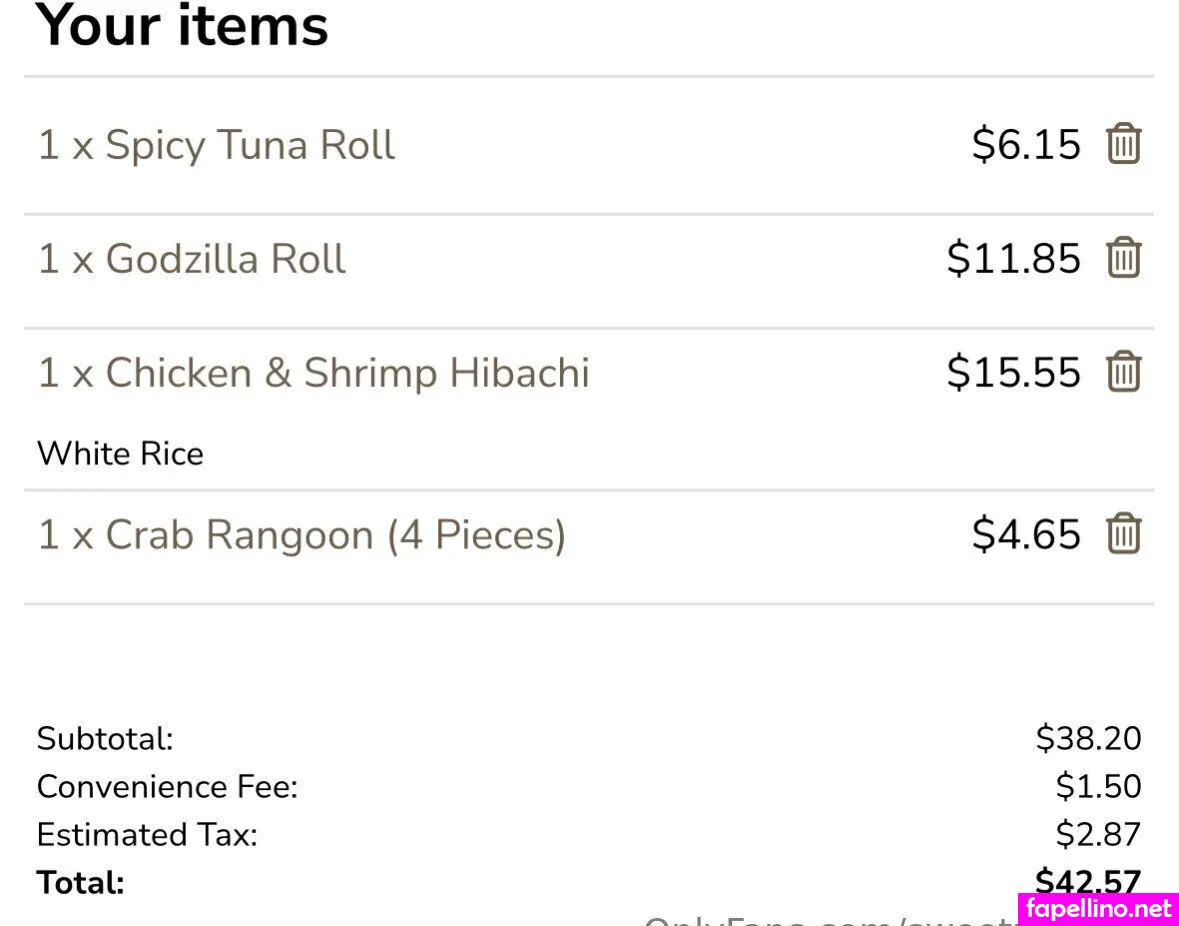Delete the Spicy Tuna Roll item
This screenshot has height=926, width=1179.
coord(1123,144)
